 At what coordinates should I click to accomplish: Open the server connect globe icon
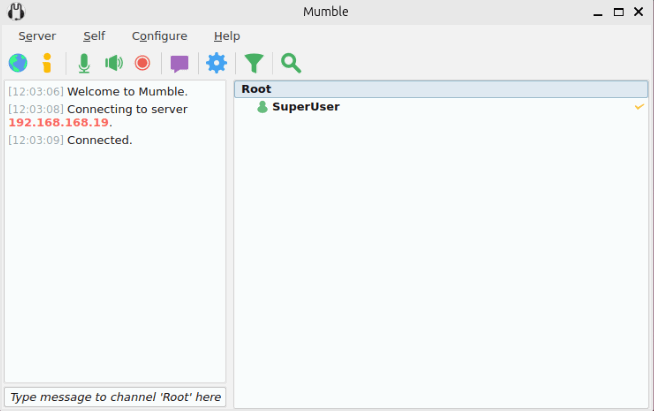point(18,63)
